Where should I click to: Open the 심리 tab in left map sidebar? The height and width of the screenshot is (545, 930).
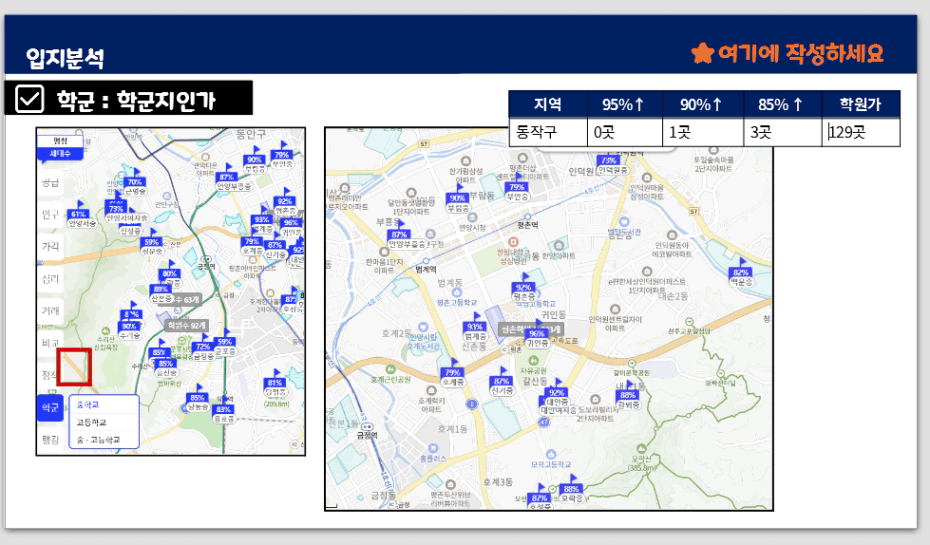pyautogui.click(x=50, y=279)
